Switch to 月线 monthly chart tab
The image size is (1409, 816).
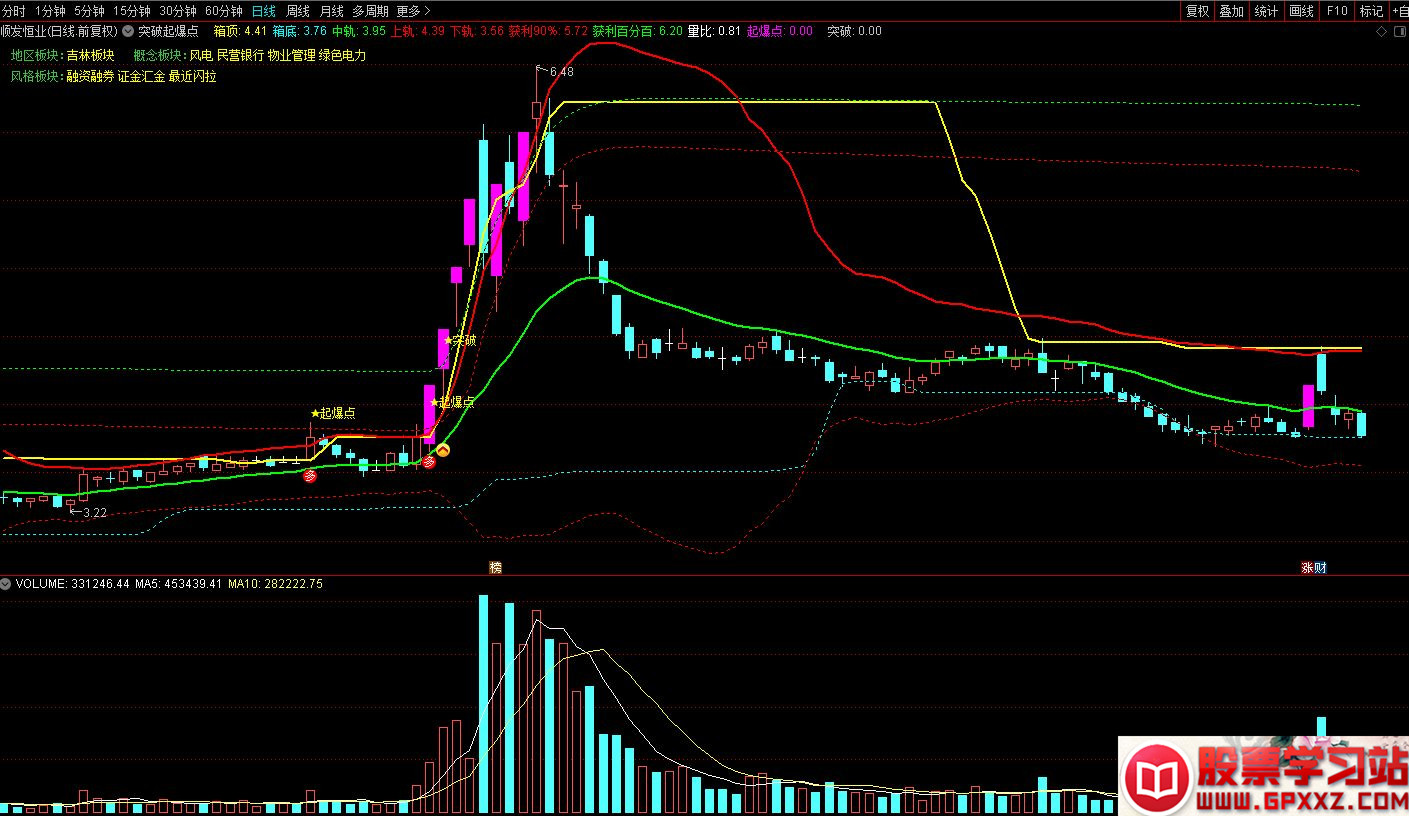pyautogui.click(x=332, y=11)
